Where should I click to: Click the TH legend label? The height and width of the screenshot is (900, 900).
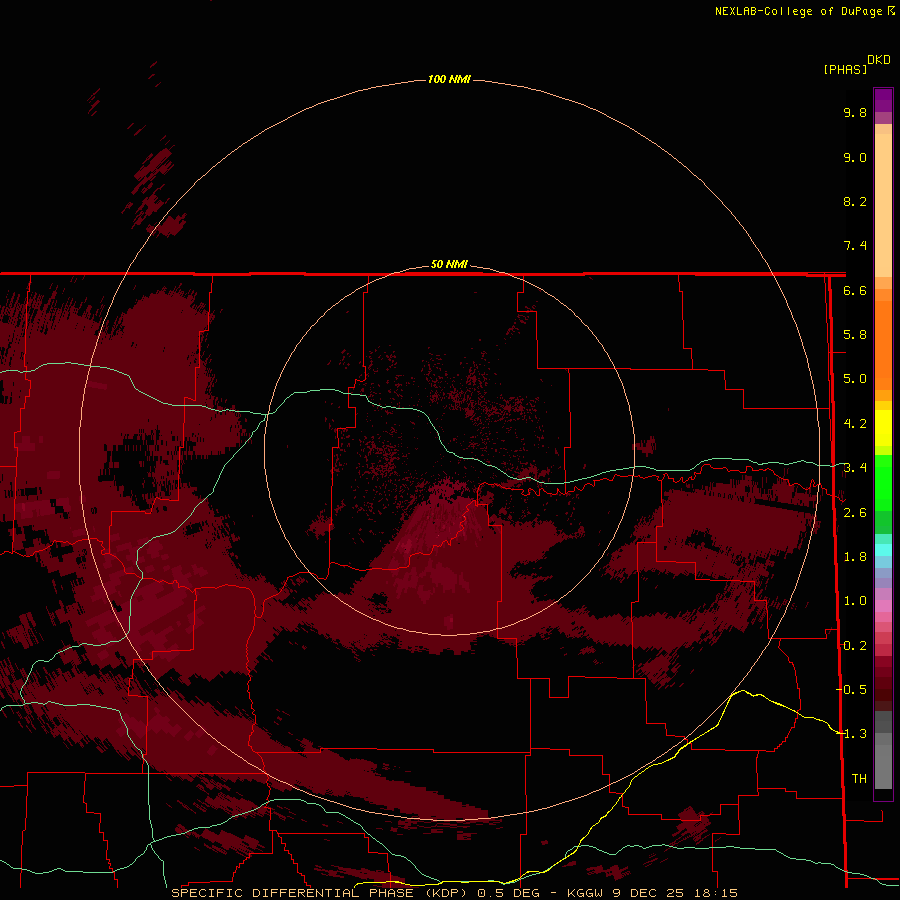coord(859,779)
